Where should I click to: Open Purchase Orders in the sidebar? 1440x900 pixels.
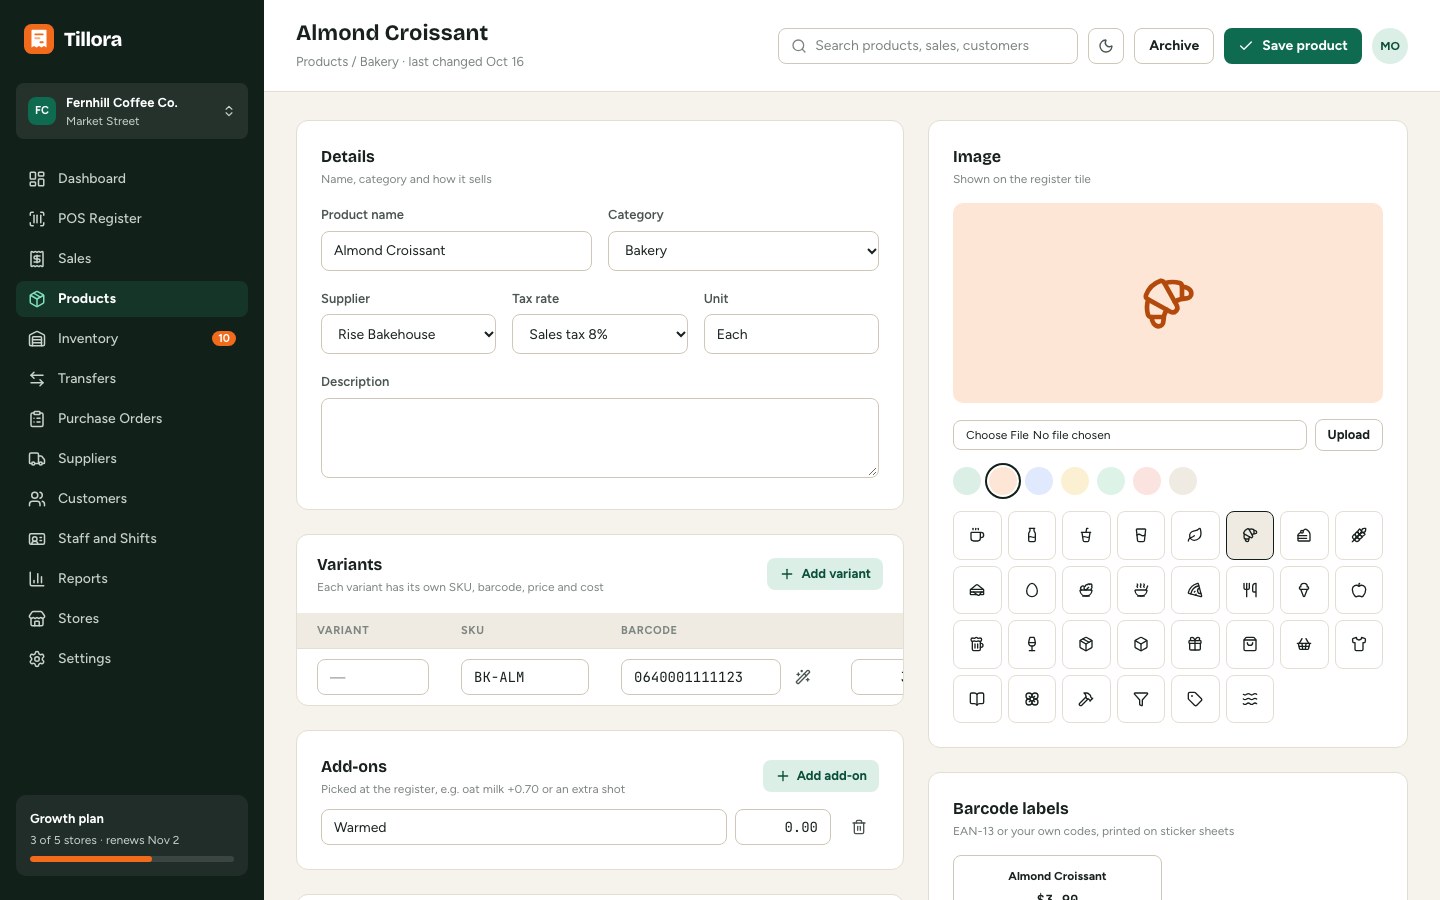[x=132, y=418]
